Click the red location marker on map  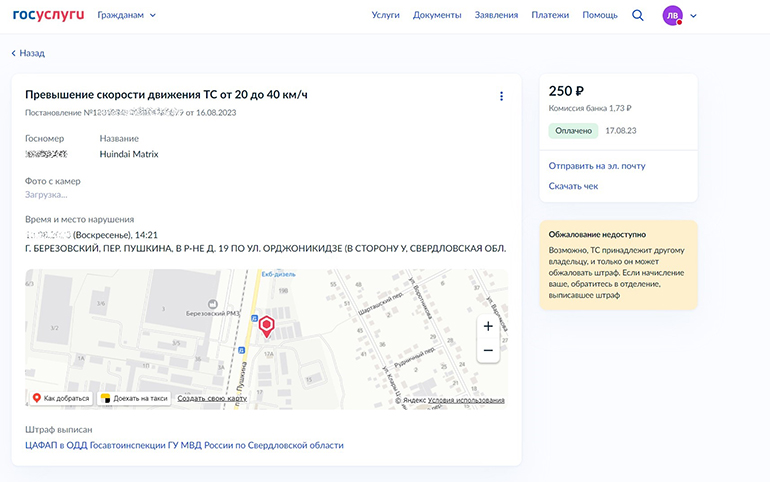tap(266, 326)
